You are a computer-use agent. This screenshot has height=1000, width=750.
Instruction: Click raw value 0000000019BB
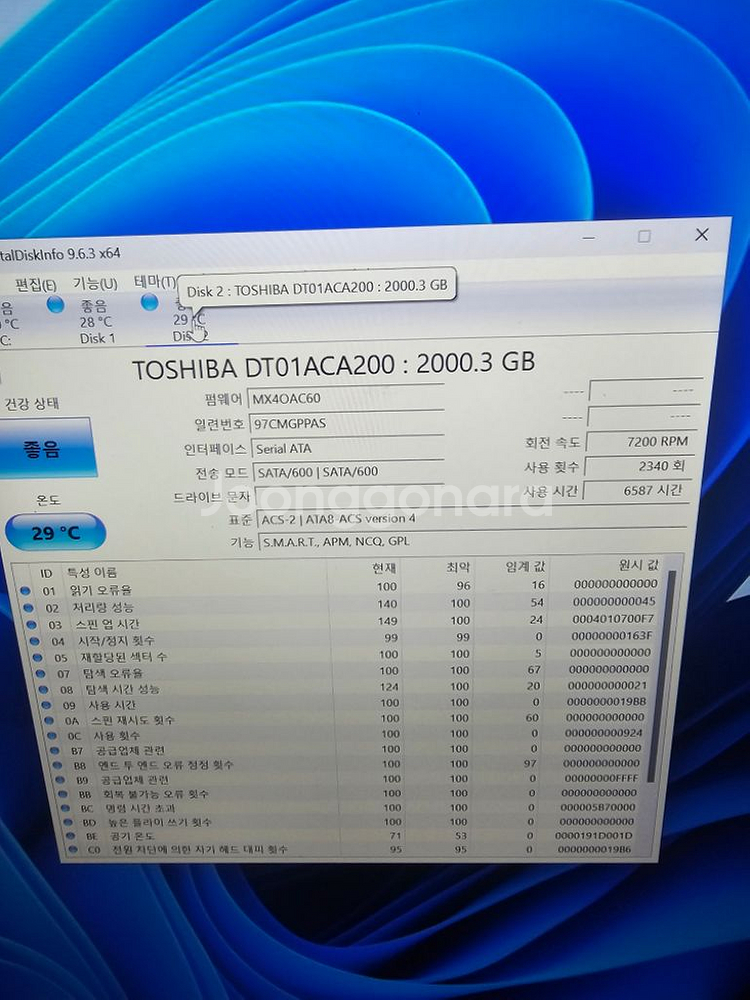click(607, 702)
